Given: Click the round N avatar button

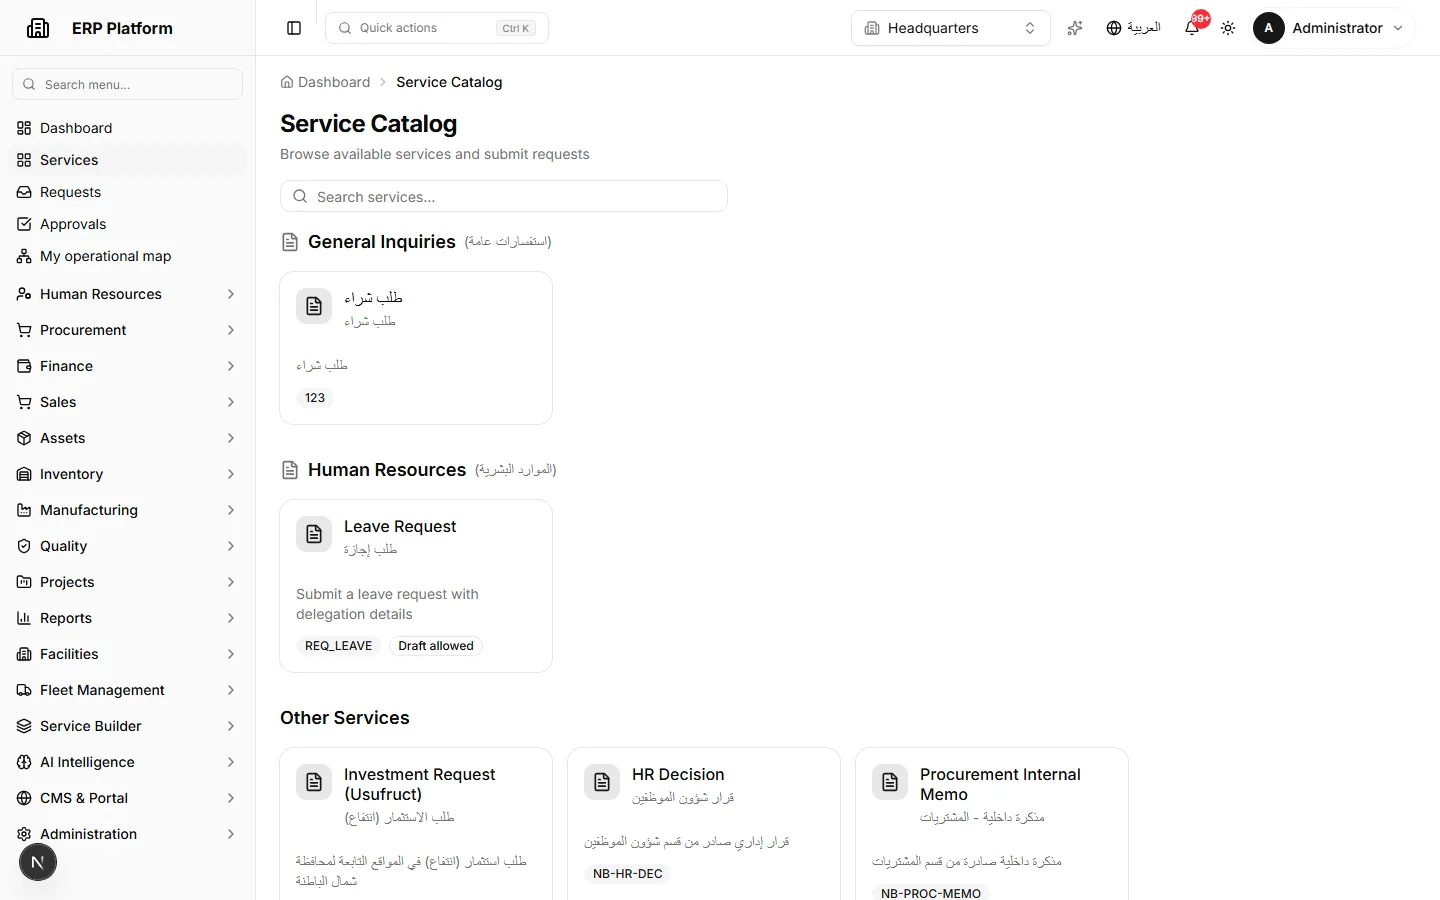Looking at the screenshot, I should [38, 862].
